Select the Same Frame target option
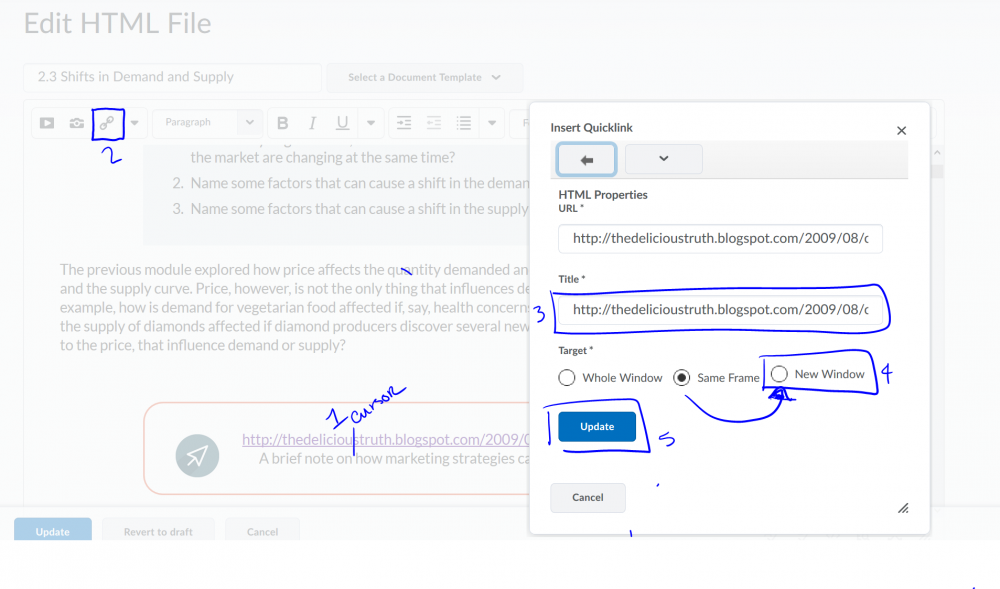Screen dimensions: 1000x589 [x=682, y=377]
